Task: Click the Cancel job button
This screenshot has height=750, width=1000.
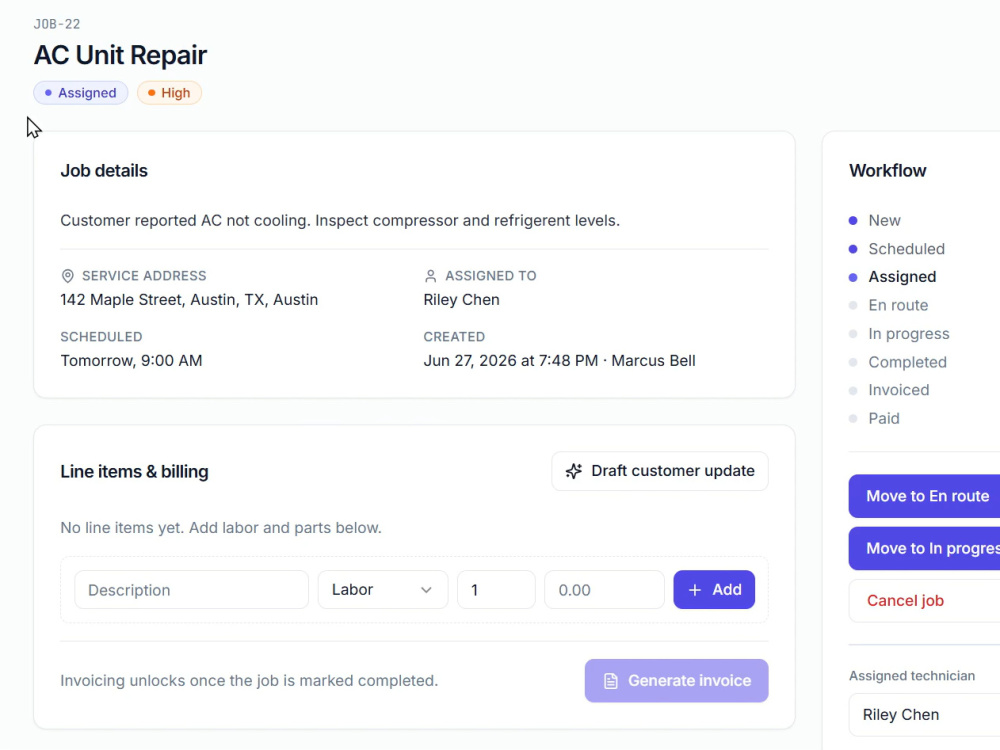Action: pyautogui.click(x=924, y=601)
